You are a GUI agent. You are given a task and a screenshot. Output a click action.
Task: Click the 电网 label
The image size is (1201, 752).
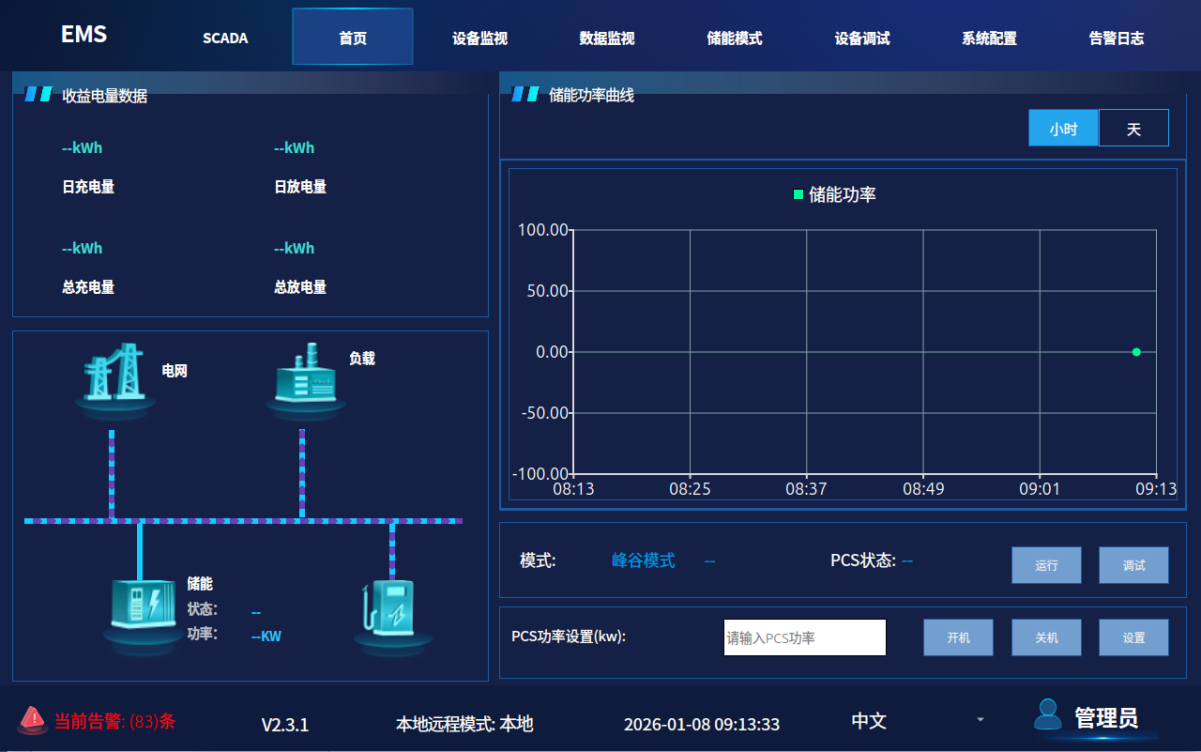174,371
